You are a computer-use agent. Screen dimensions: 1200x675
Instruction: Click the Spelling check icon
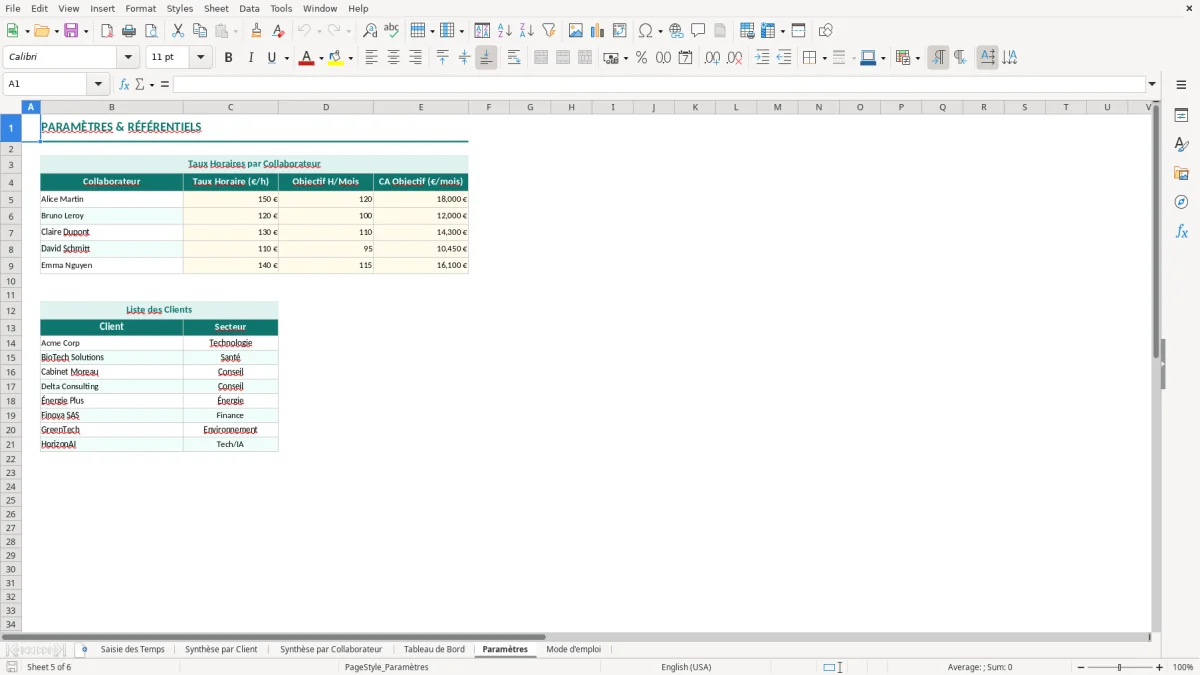[392, 31]
